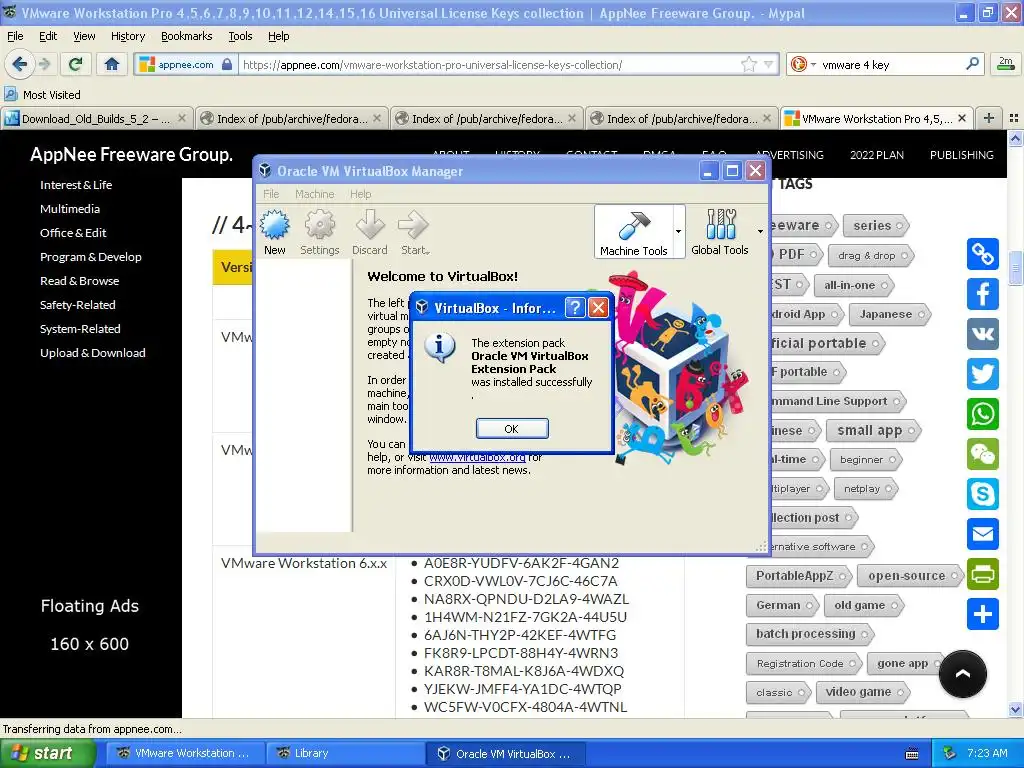The image size is (1024, 768).
Task: Click the search magnifier icon
Action: 972,64
